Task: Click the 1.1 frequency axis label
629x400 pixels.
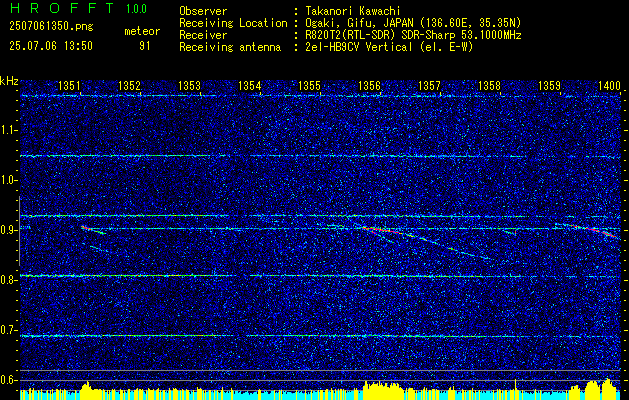Action: pyautogui.click(x=8, y=130)
